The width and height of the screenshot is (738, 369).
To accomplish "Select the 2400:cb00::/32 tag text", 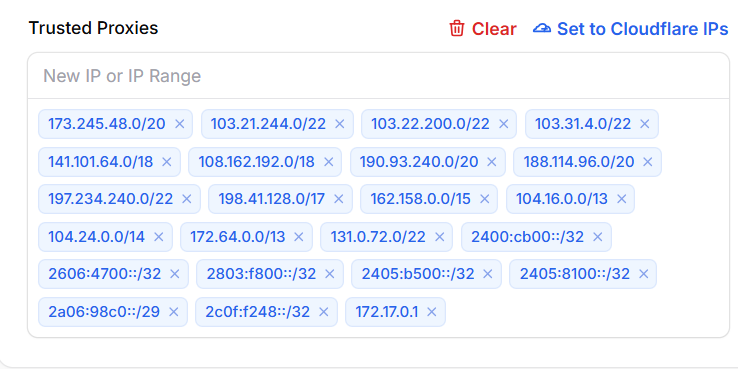I will (528, 237).
